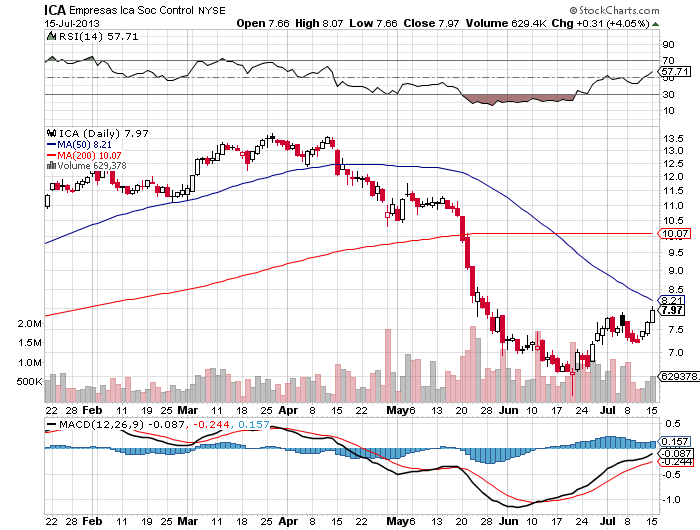Image resolution: width=700 pixels, height=530 pixels.
Task: Click the RSI 70 overbought level label
Action: click(668, 60)
